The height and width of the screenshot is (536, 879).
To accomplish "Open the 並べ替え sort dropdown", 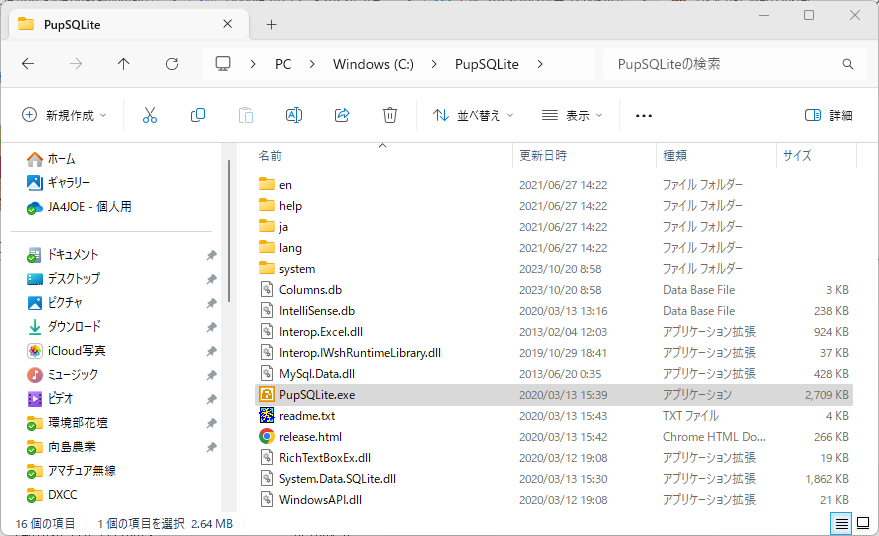I will (473, 115).
